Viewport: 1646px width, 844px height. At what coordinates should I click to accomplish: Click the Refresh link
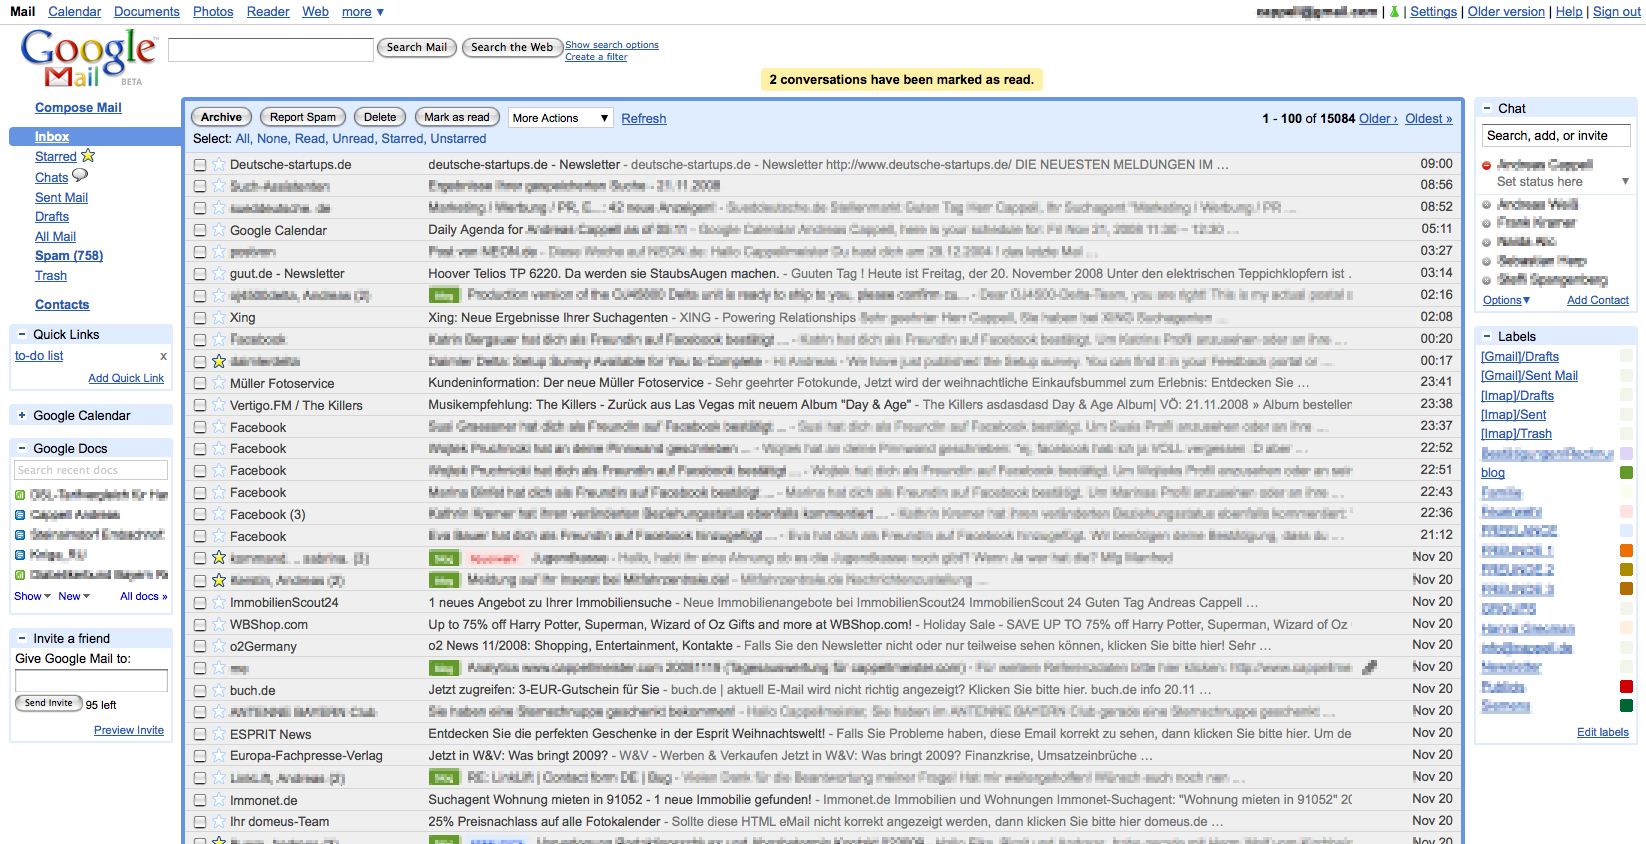(644, 118)
